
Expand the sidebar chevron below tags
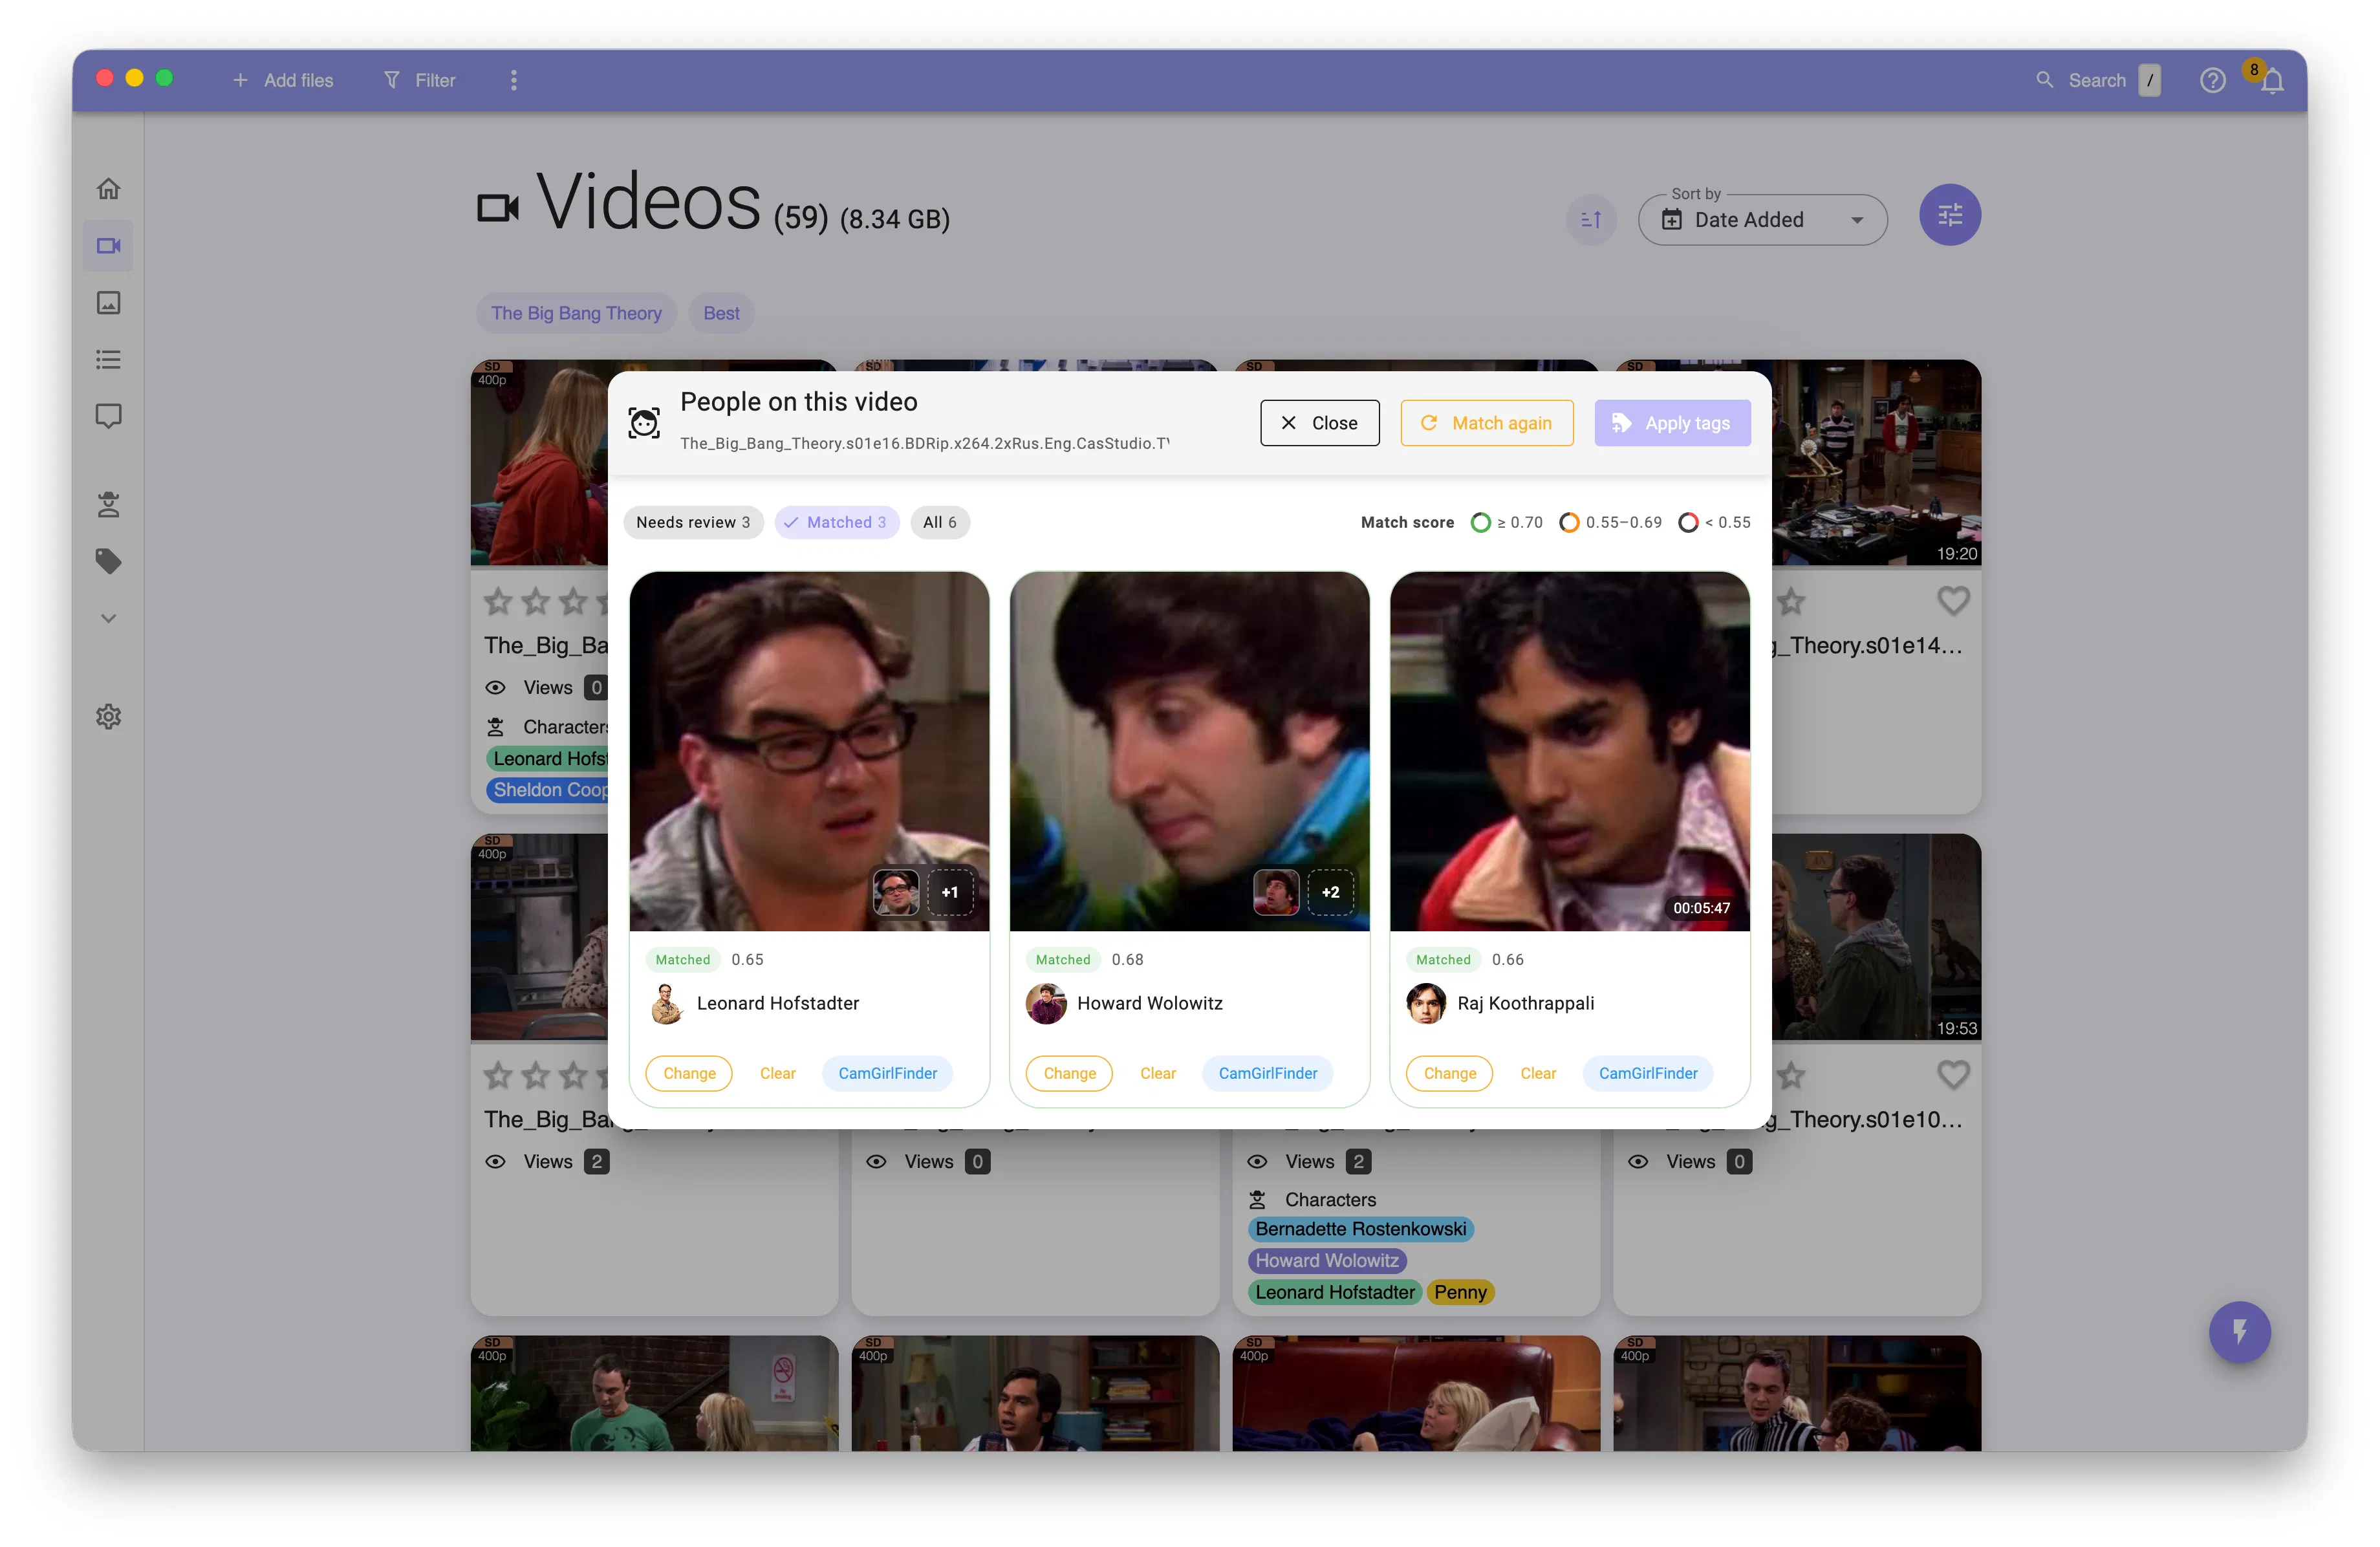point(108,618)
